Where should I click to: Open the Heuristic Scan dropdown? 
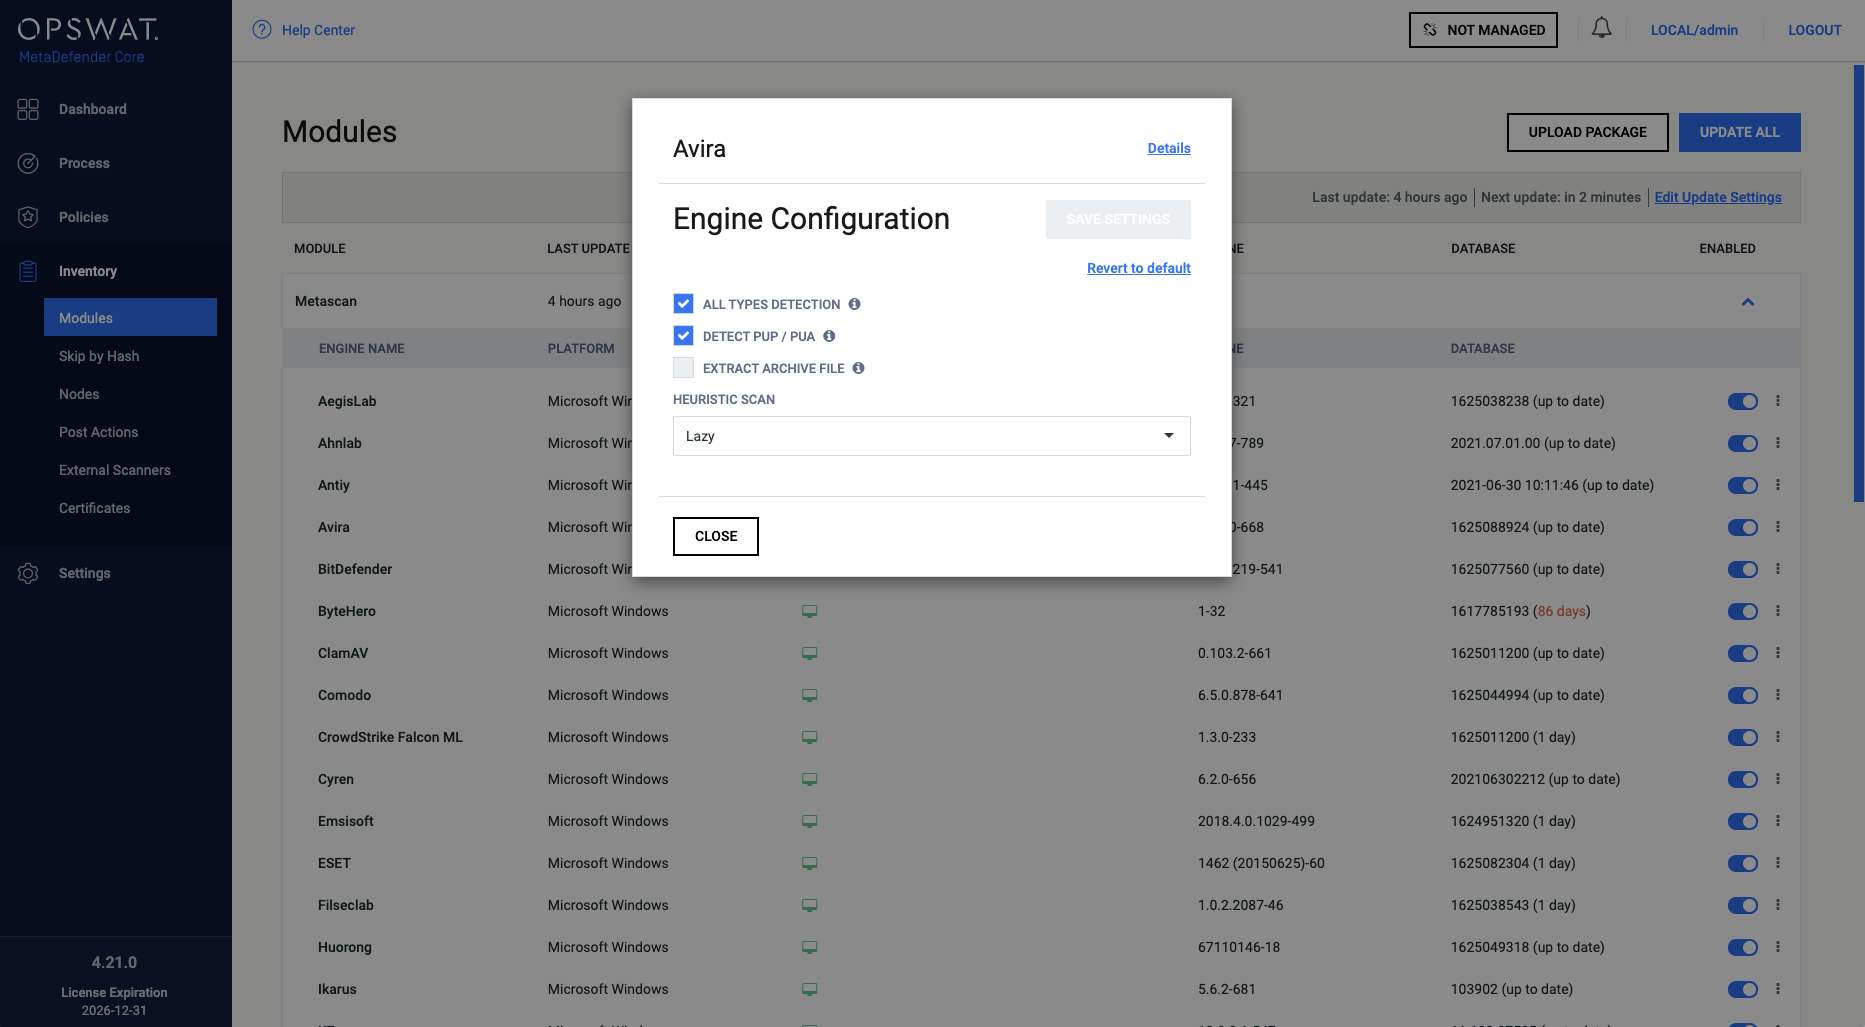[x=931, y=436]
